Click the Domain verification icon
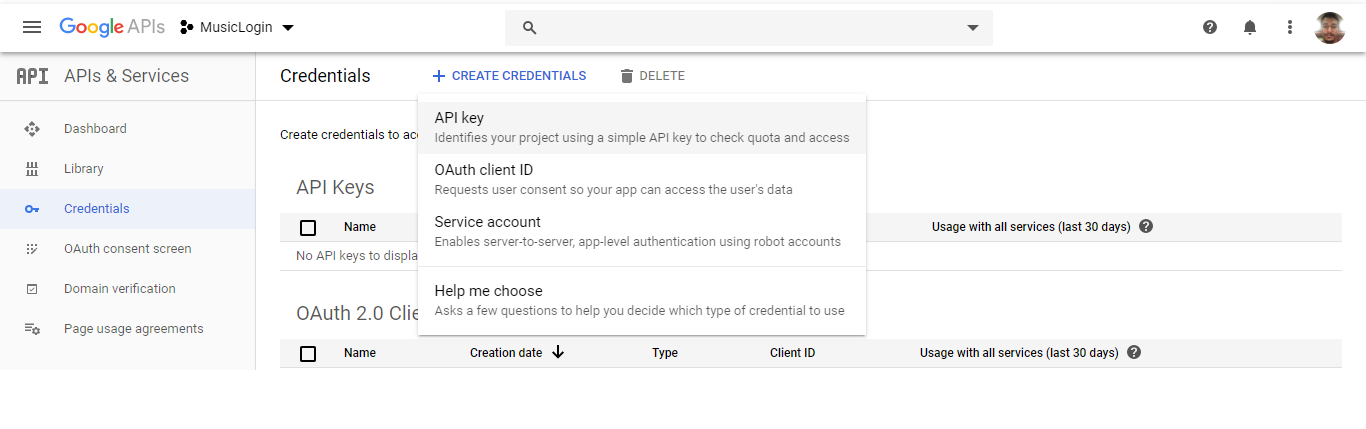The width and height of the screenshot is (1366, 429). point(32,289)
